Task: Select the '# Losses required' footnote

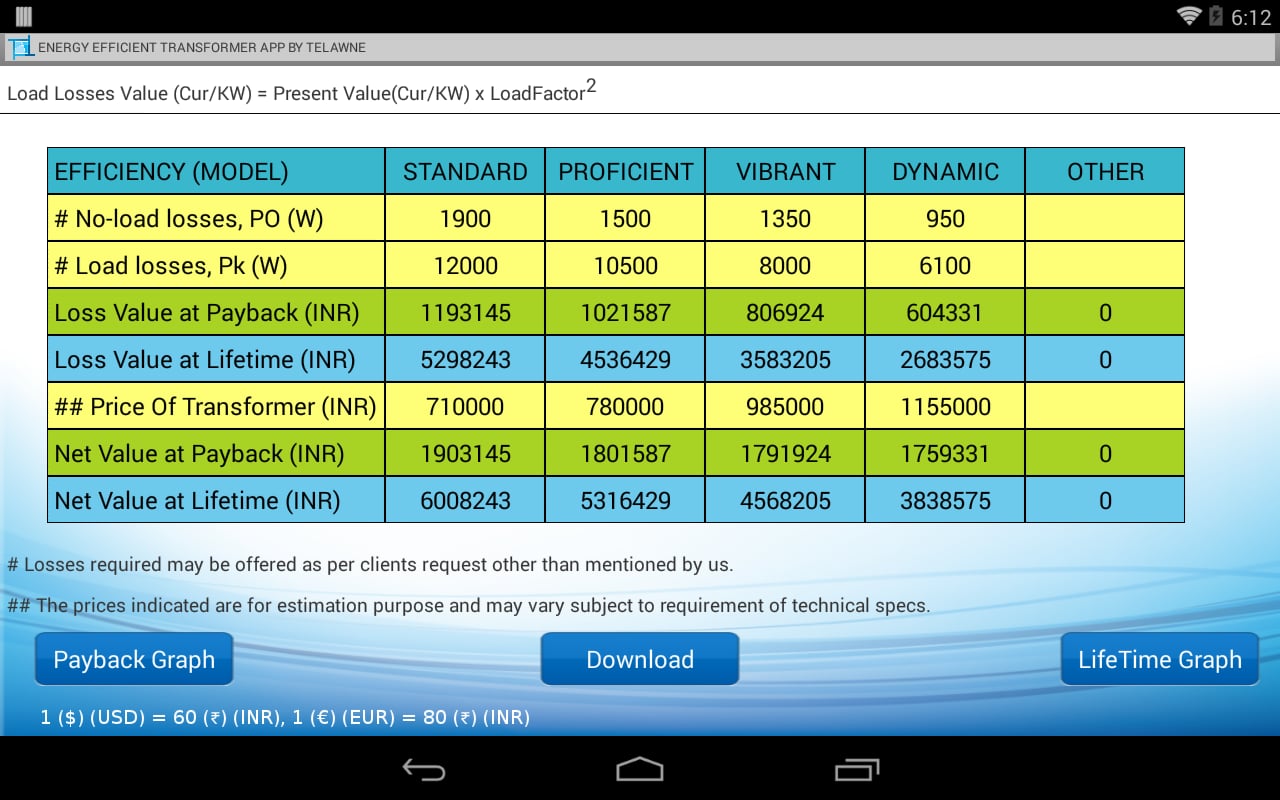Action: 370,564
